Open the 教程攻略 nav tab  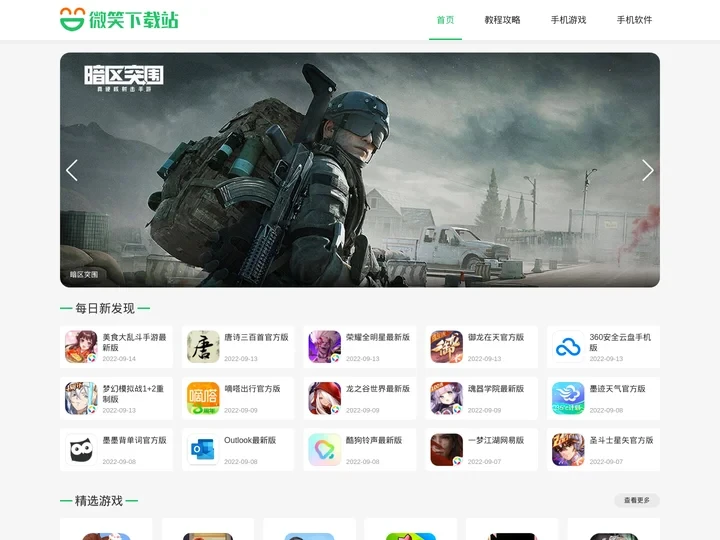pos(502,20)
